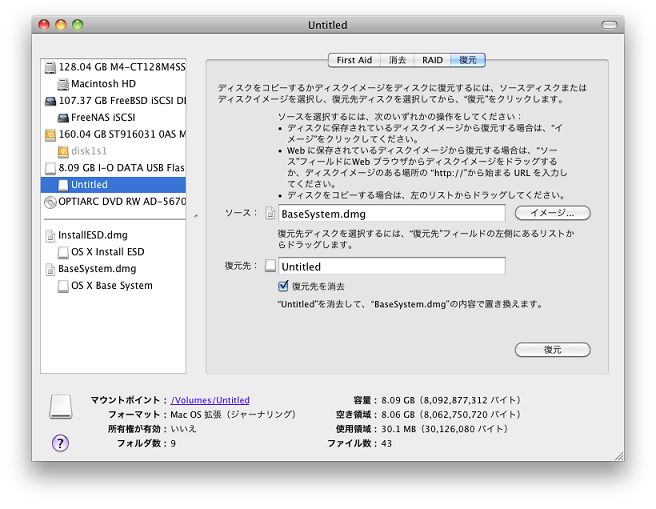
Task: Select the 107.37 GB FreeBSD iSCSI disk icon
Action: (x=50, y=101)
